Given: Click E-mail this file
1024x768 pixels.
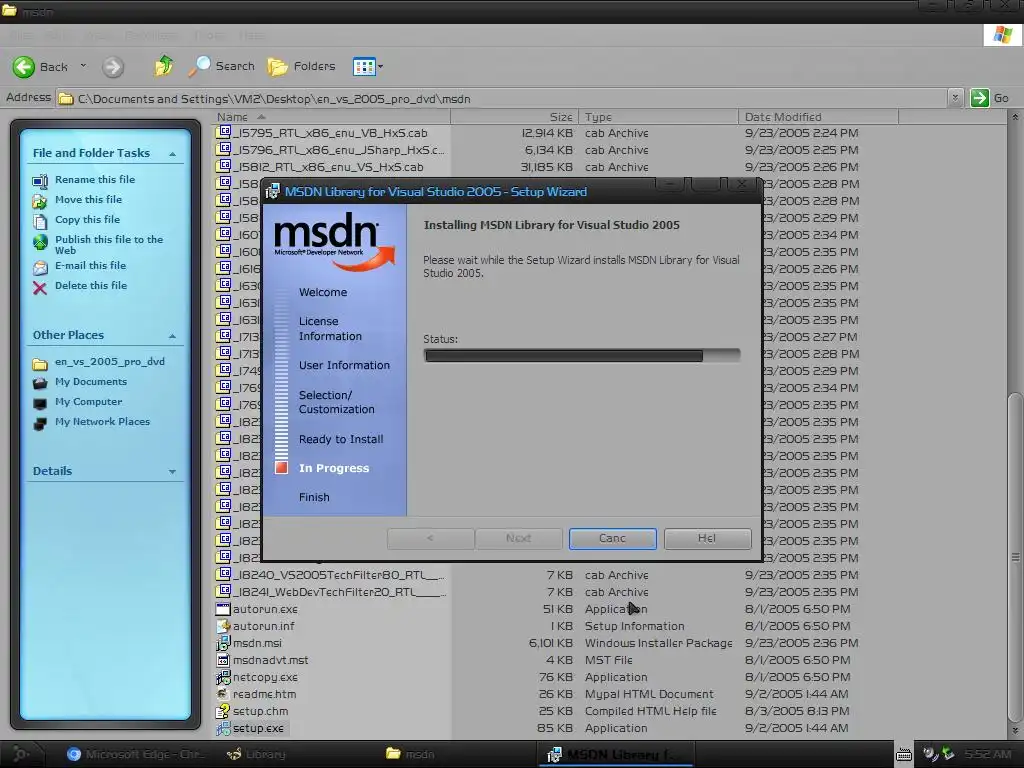Looking at the screenshot, I should 90,265.
